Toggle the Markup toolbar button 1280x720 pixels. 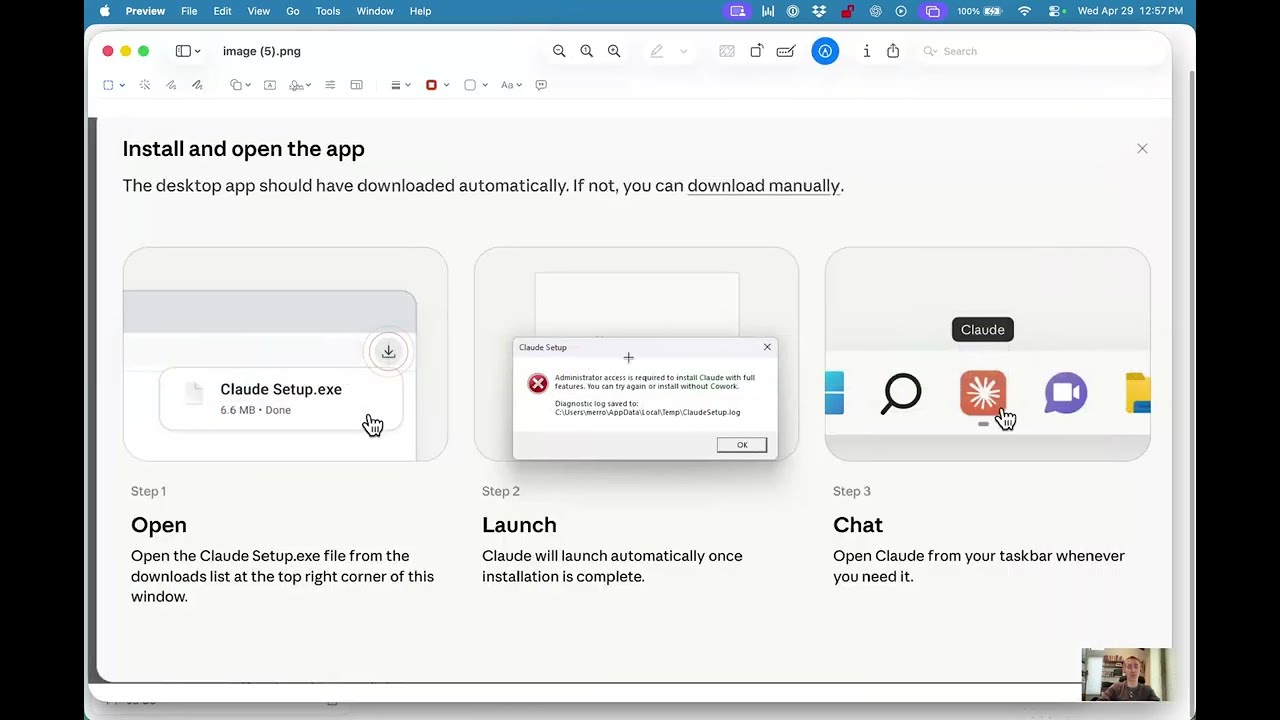[825, 51]
